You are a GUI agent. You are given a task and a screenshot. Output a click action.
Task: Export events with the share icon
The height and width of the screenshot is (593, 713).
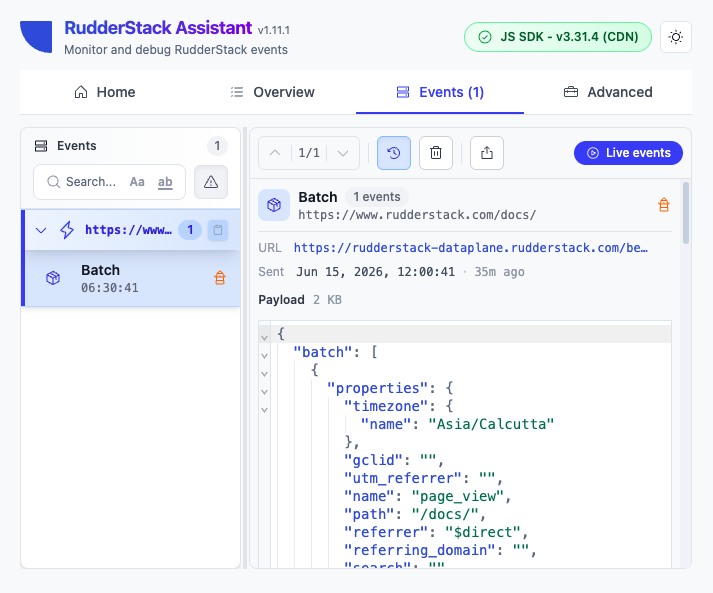coord(487,153)
